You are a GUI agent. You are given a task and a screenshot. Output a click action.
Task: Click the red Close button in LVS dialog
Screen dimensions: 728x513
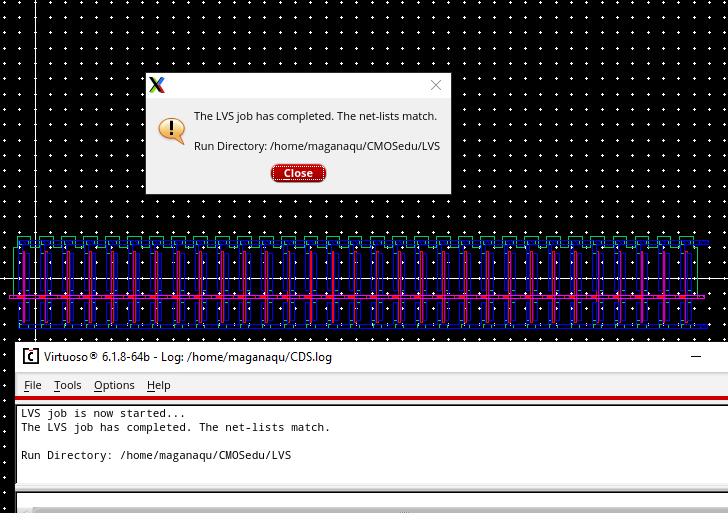click(x=298, y=173)
